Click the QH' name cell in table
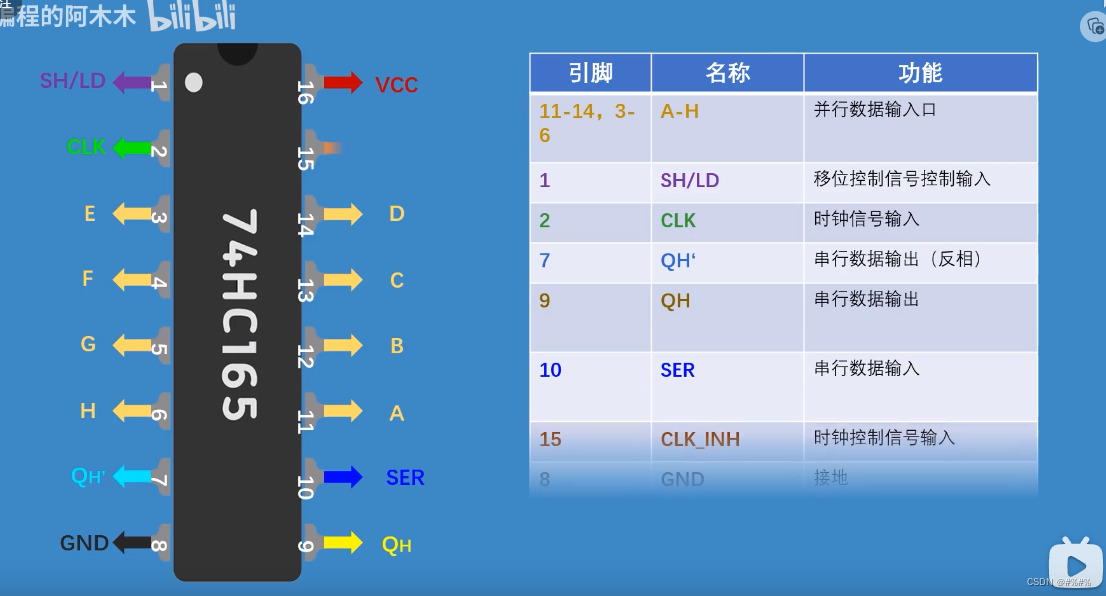 tap(727, 263)
